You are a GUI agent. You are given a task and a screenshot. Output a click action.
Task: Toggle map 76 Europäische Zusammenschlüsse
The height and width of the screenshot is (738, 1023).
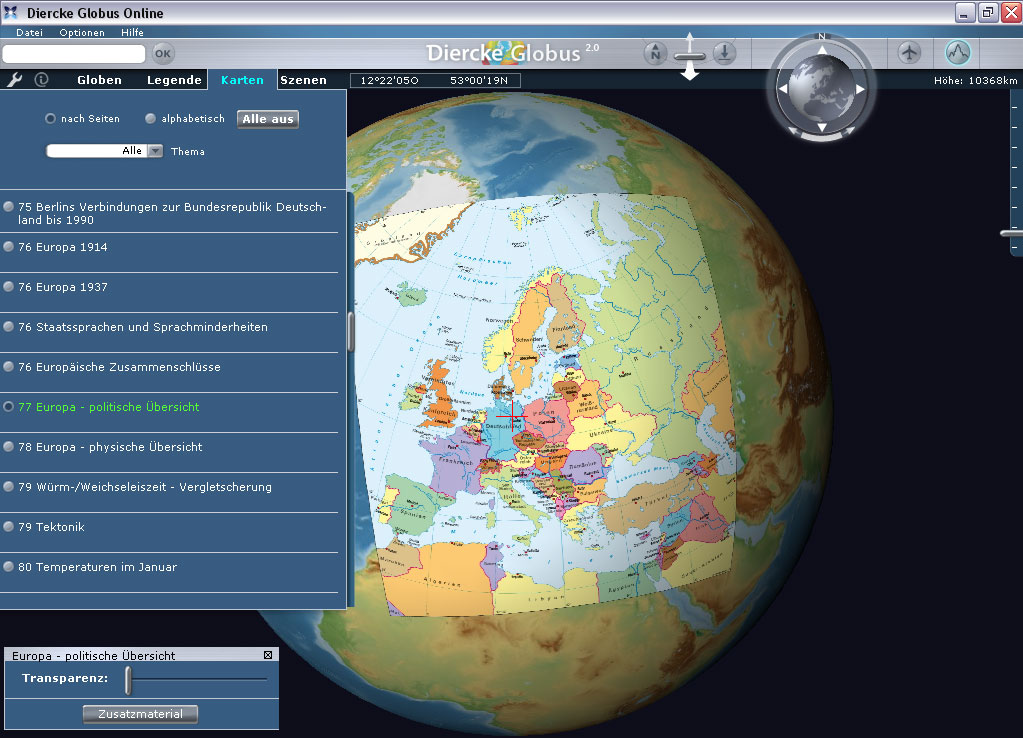click(9, 367)
